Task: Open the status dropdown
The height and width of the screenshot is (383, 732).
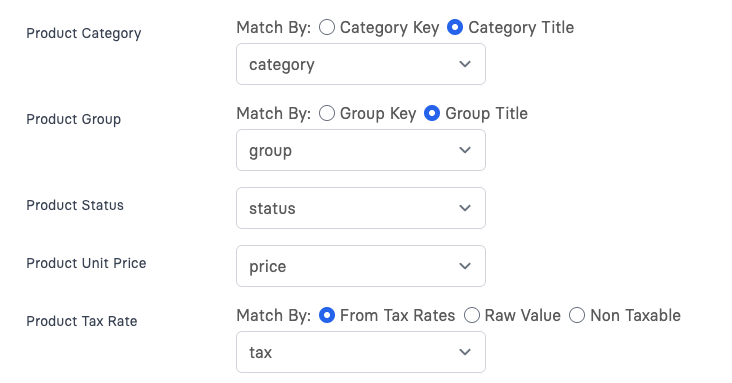Action: pos(361,208)
